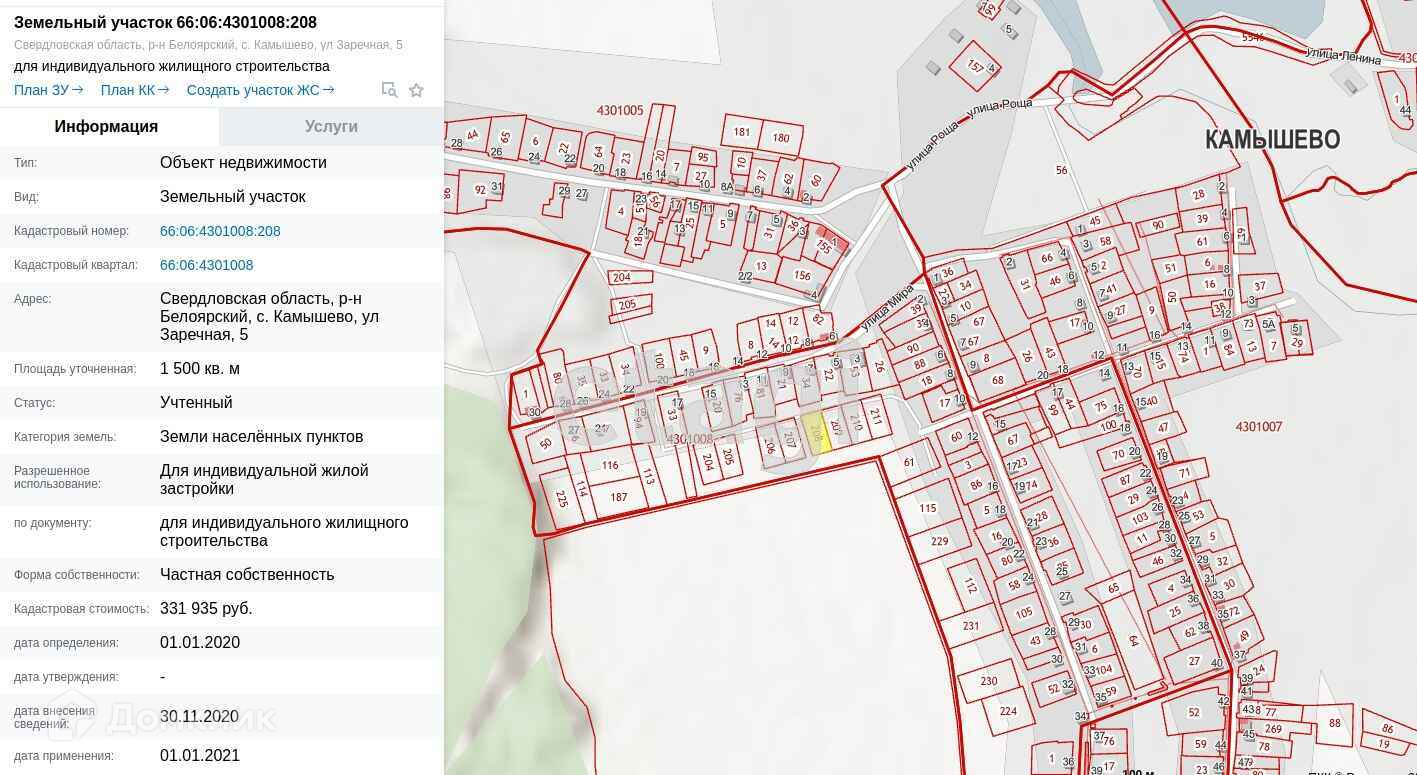Click the улица Ленина street label
This screenshot has height=775, width=1417.
pos(1345,56)
